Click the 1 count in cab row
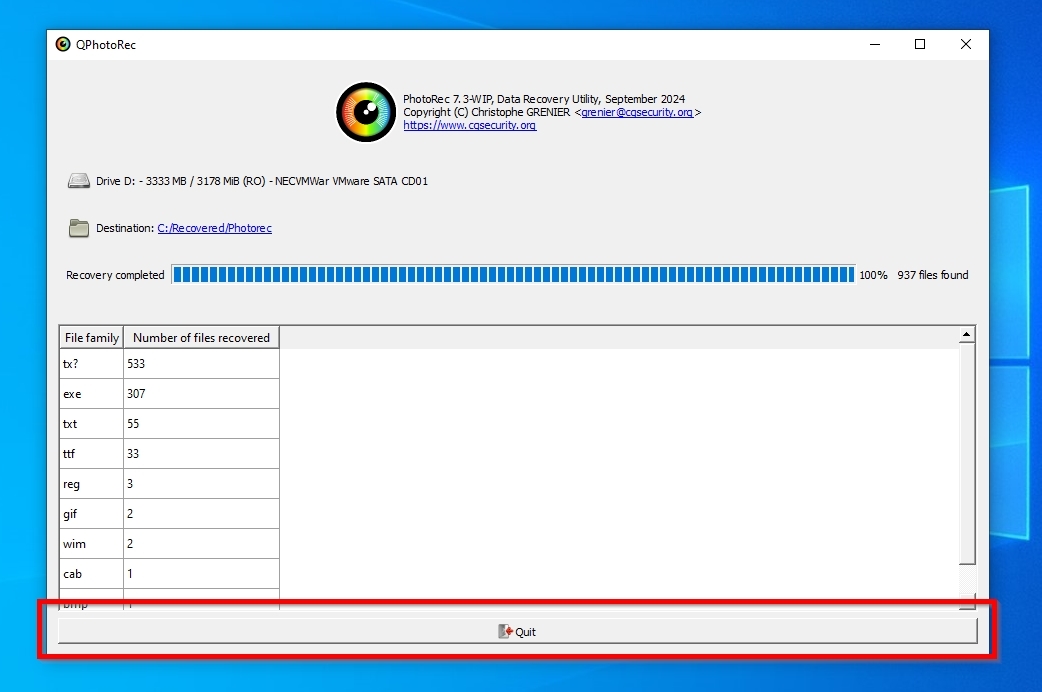 pyautogui.click(x=201, y=573)
